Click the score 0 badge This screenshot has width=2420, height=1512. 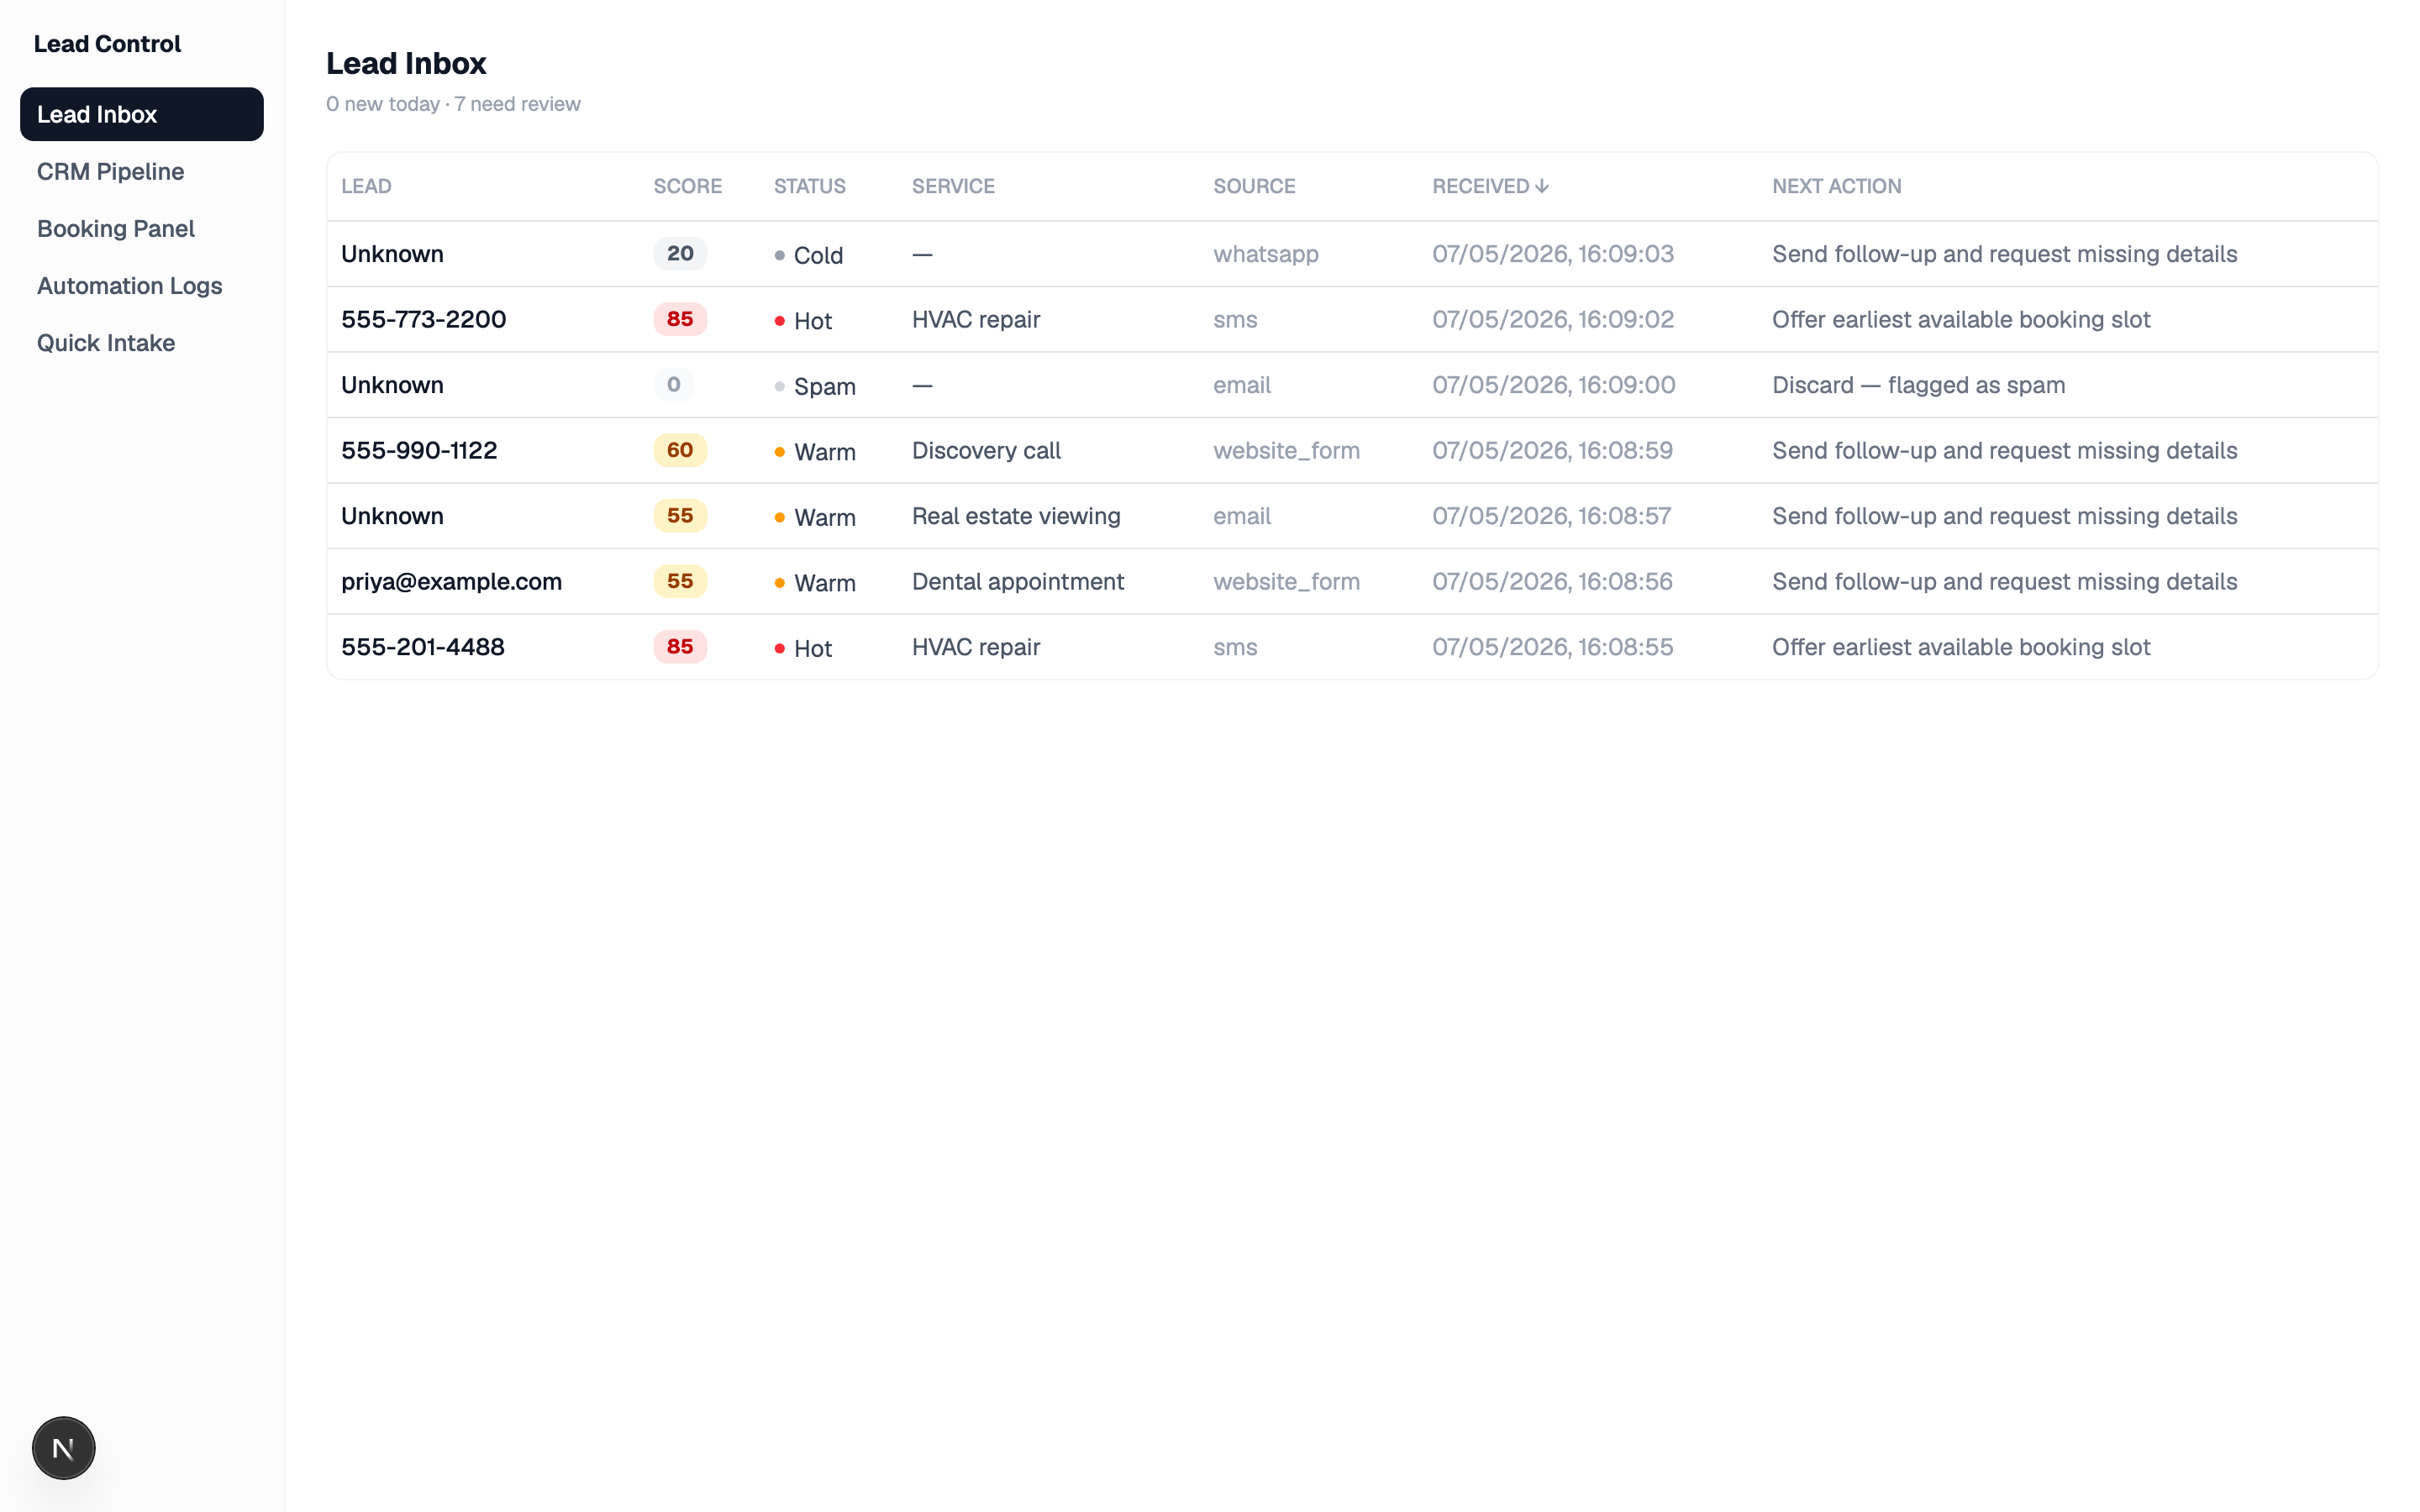click(x=673, y=385)
